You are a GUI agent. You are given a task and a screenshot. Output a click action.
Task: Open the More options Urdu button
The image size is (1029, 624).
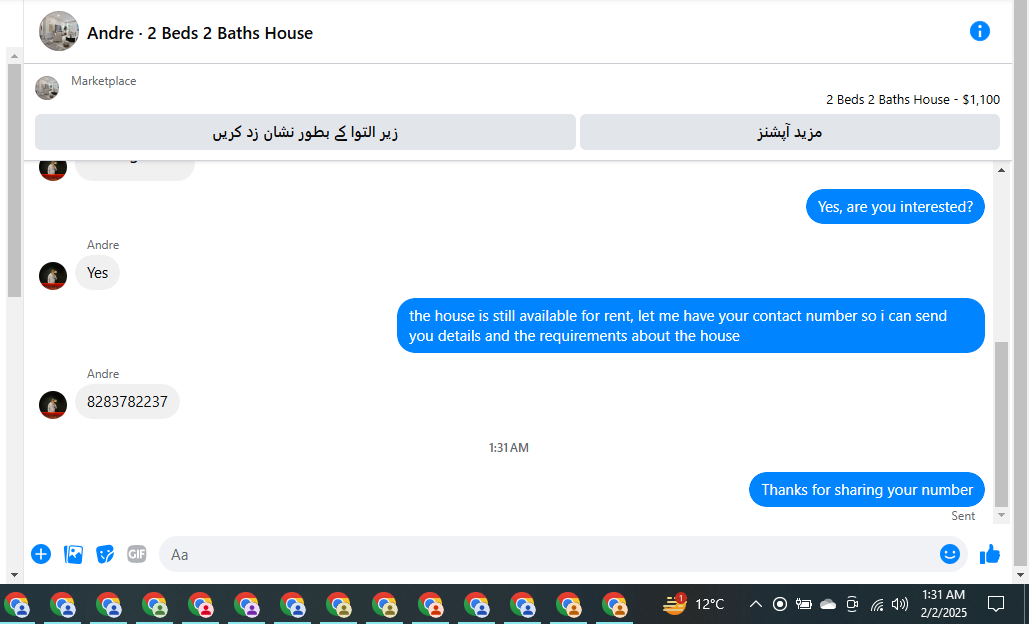[x=789, y=132]
